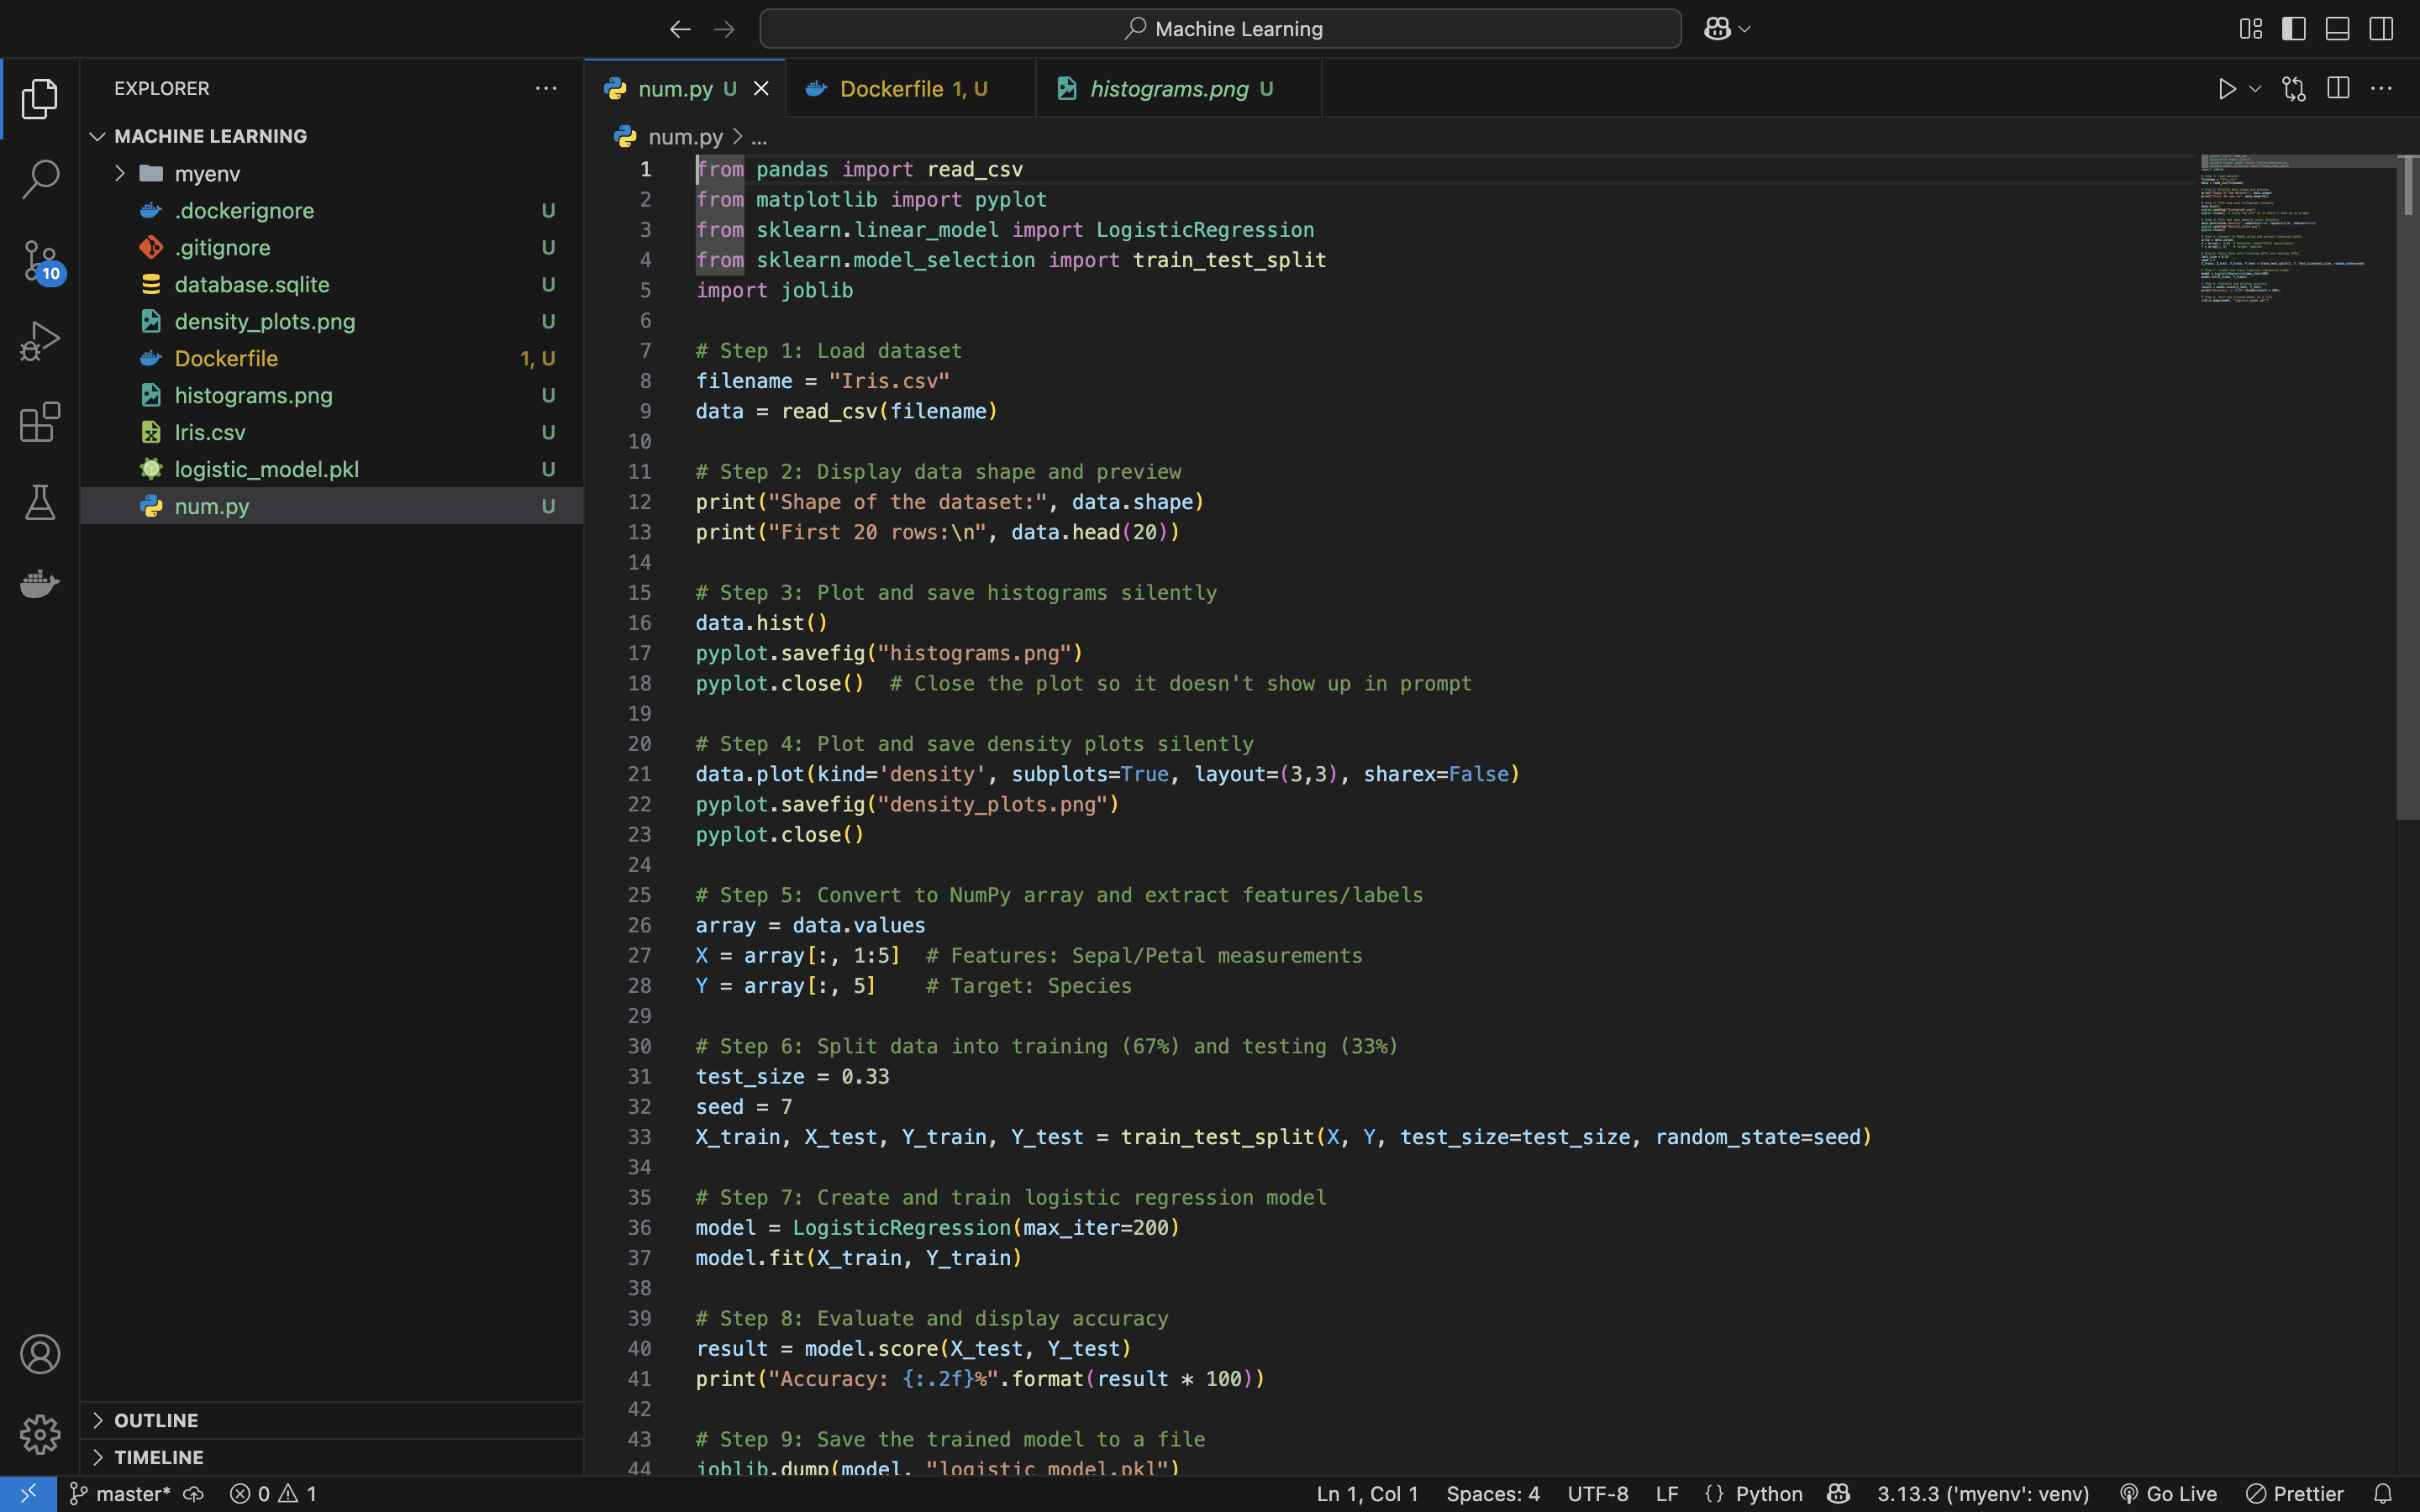Expand the myenv folder

(331, 173)
